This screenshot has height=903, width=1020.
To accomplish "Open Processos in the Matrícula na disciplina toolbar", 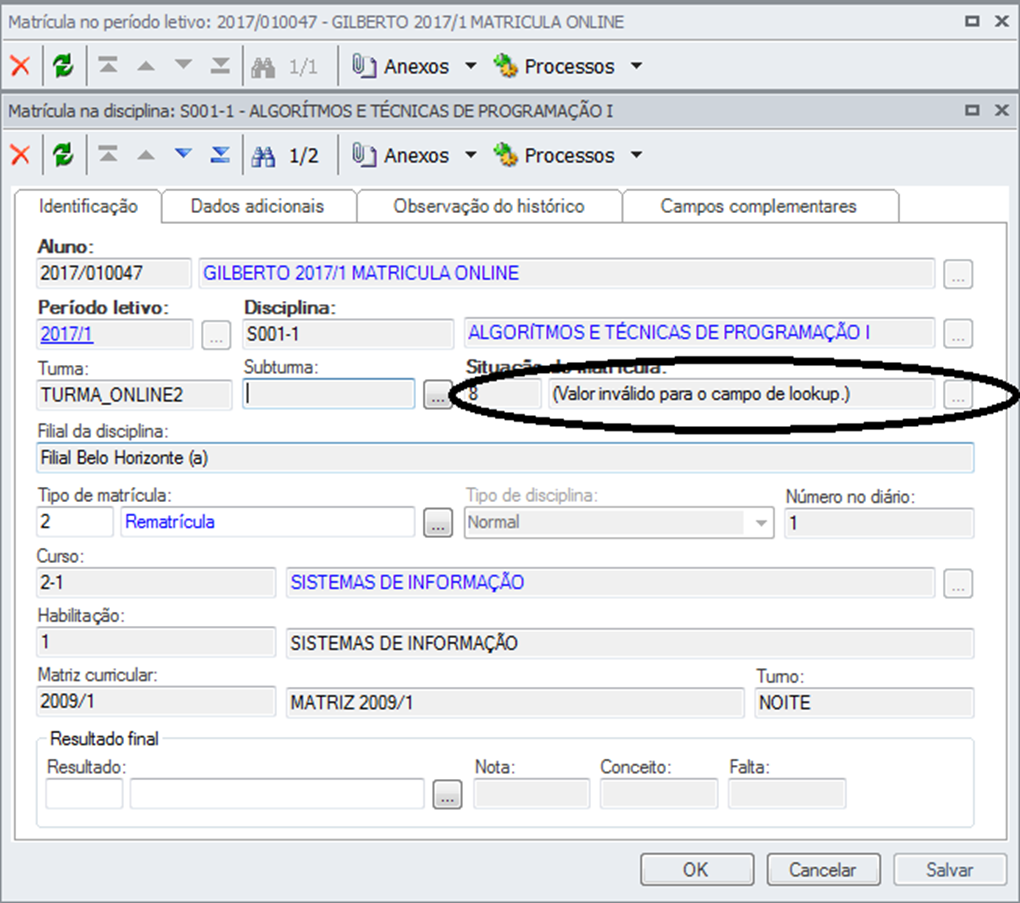I will (x=554, y=155).
